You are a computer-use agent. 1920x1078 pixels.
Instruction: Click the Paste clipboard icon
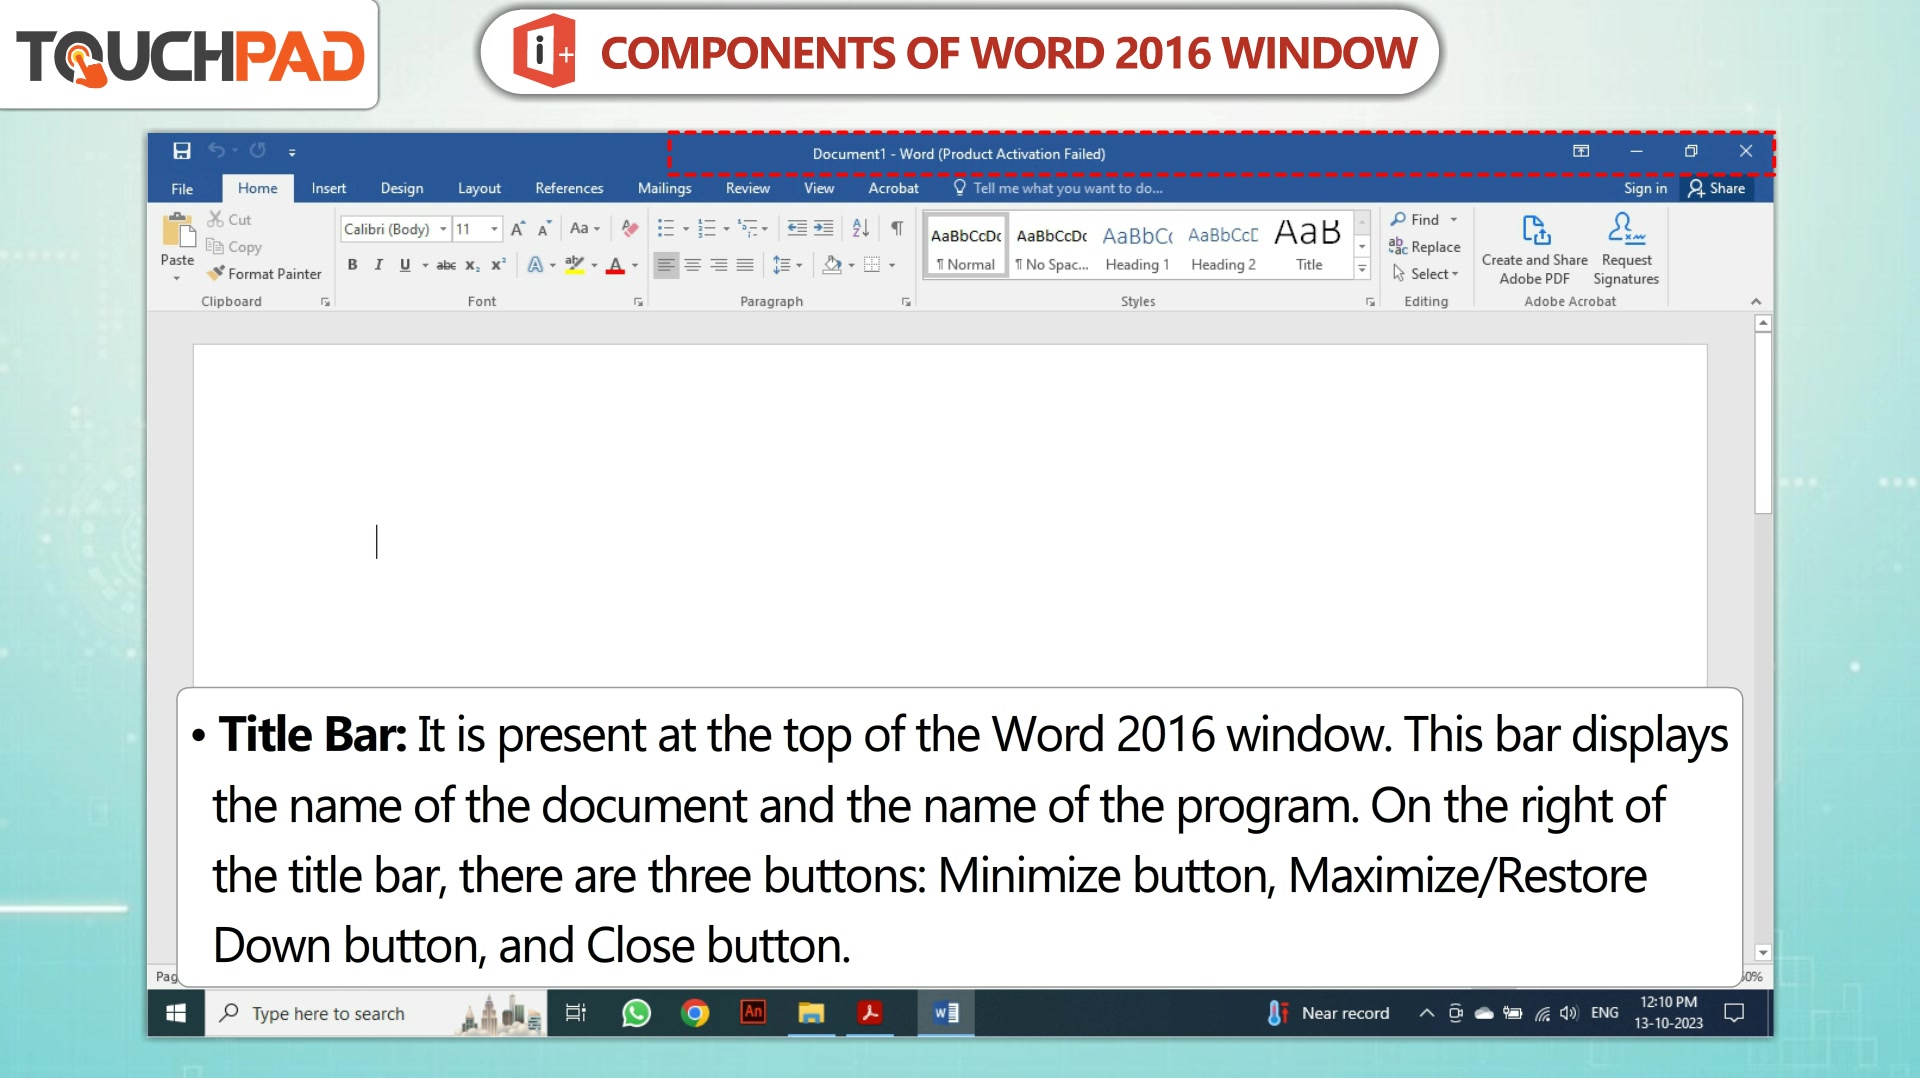(178, 231)
